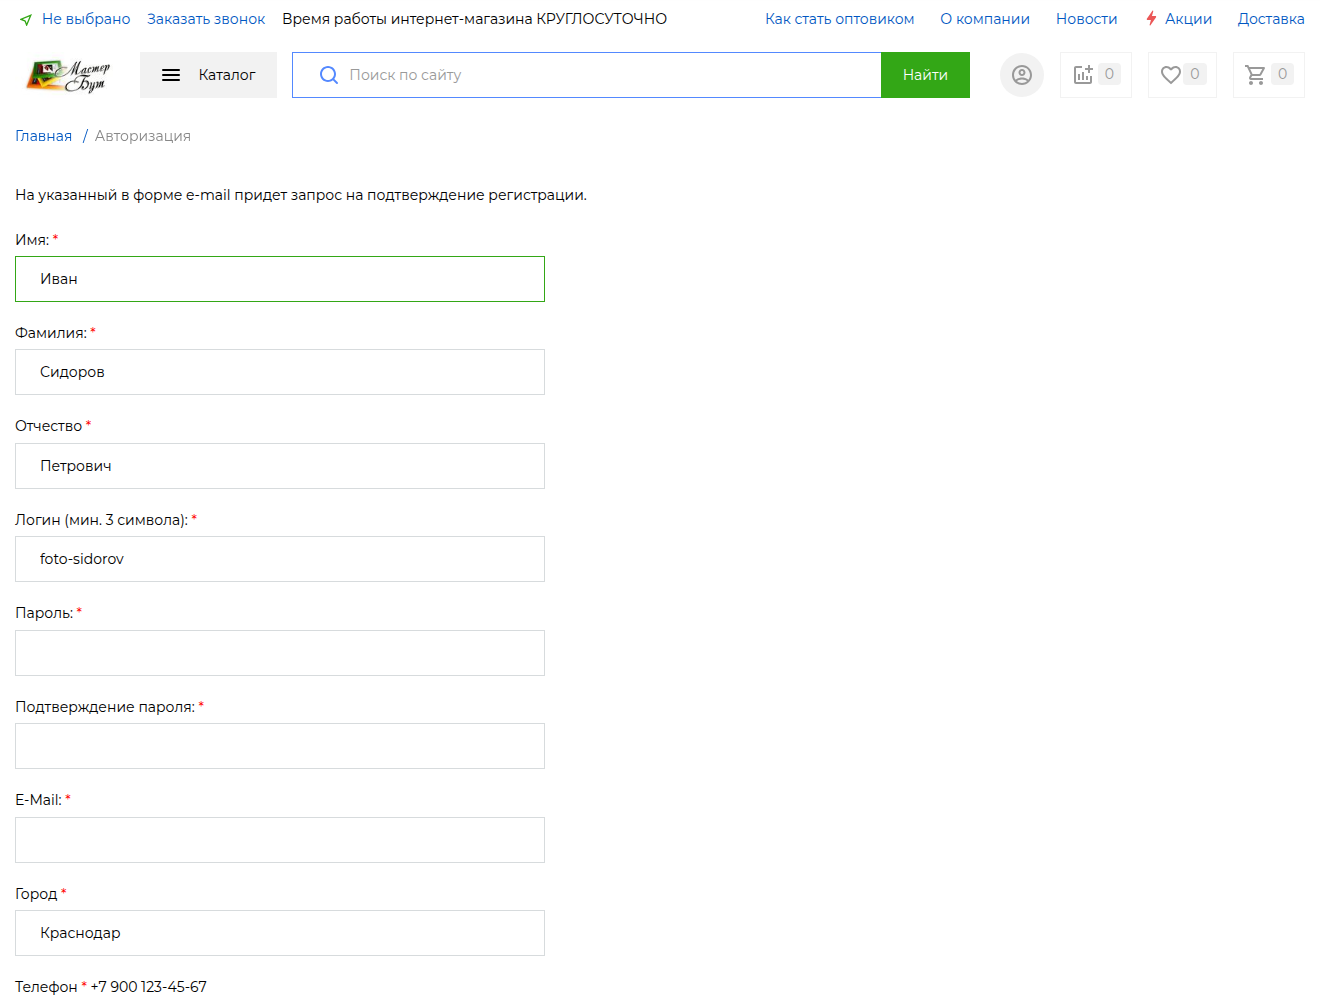Open the shopping cart icon
This screenshot has width=1320, height=1000.
point(1255,74)
